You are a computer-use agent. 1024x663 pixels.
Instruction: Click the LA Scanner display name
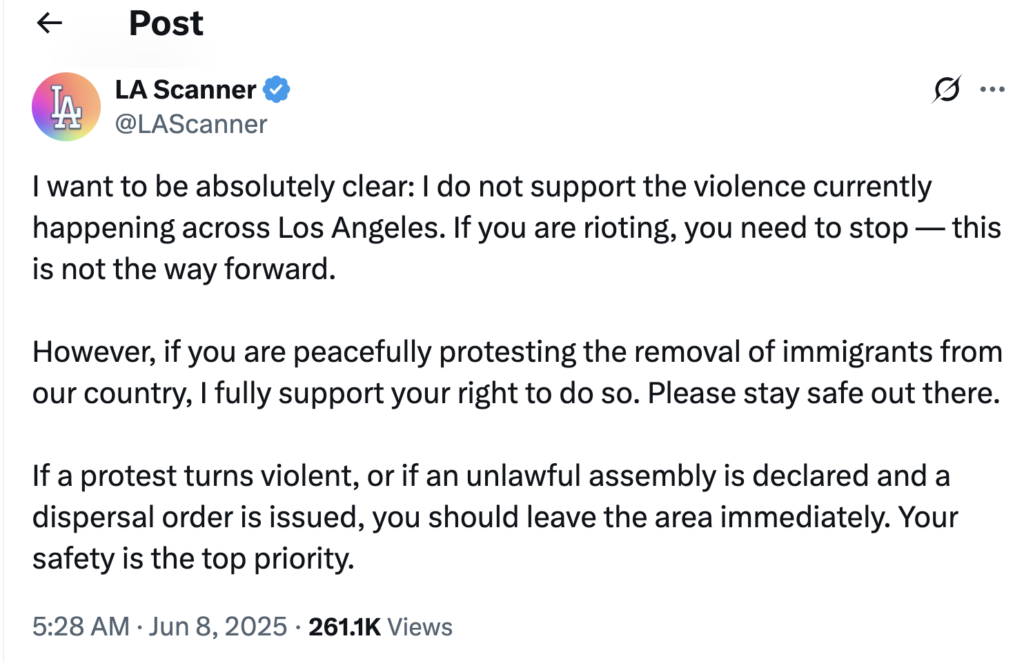[x=185, y=89]
